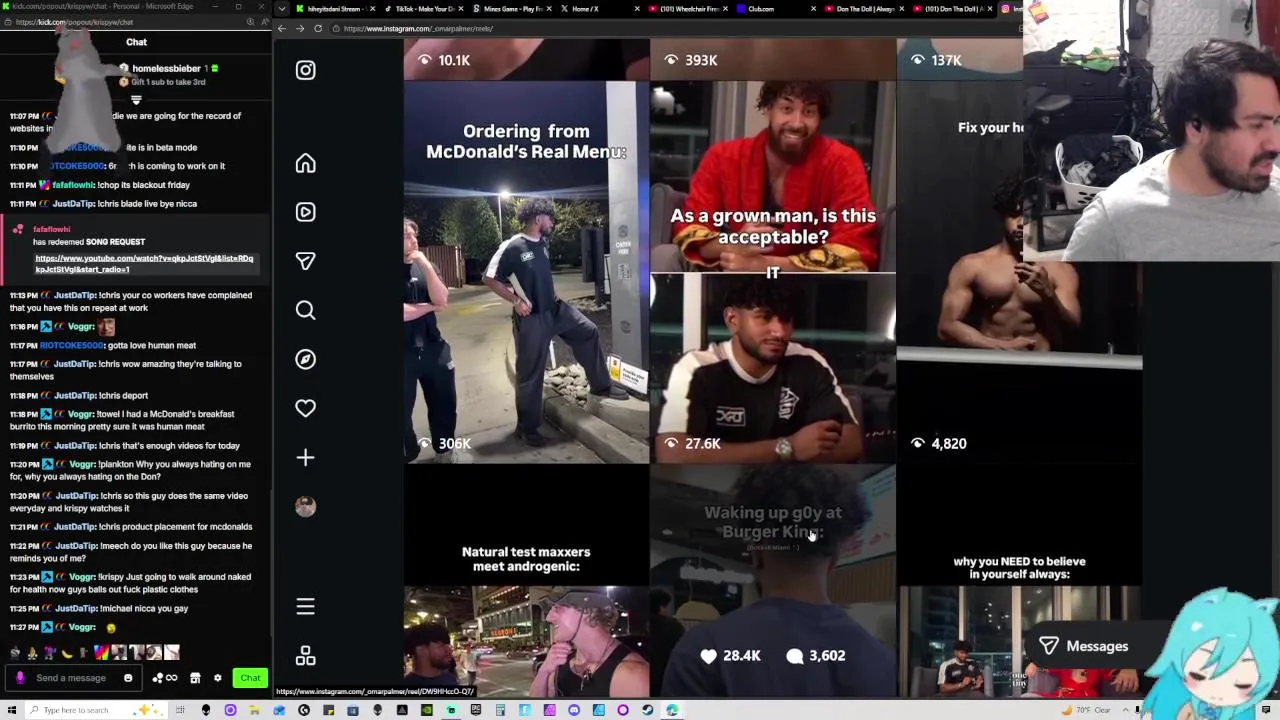1280x720 pixels.
Task: Click the purple chat identity icon
Action: [x=20, y=678]
